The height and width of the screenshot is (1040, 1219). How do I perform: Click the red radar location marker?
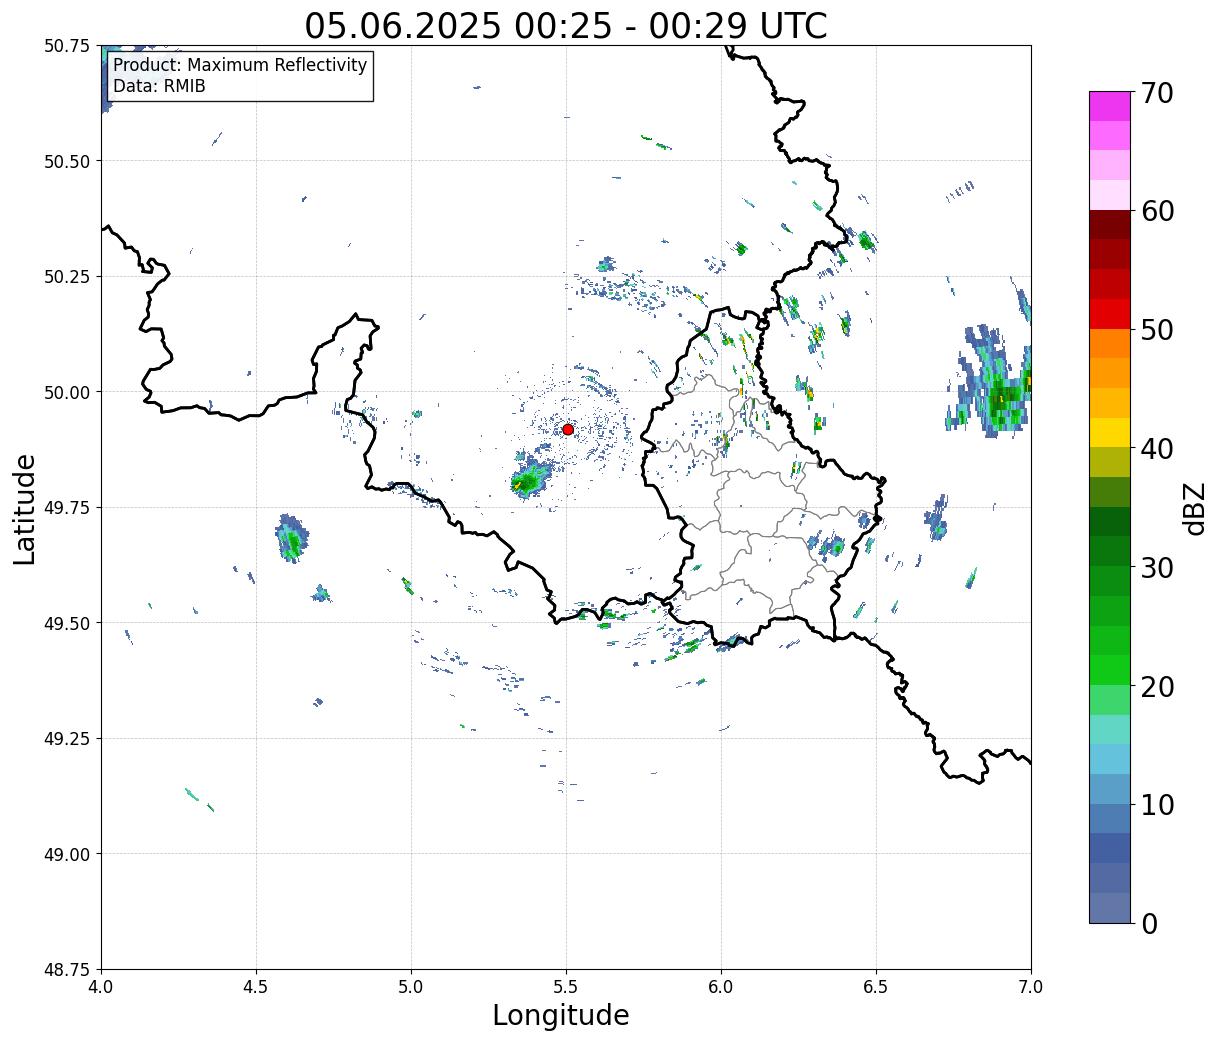(x=568, y=429)
